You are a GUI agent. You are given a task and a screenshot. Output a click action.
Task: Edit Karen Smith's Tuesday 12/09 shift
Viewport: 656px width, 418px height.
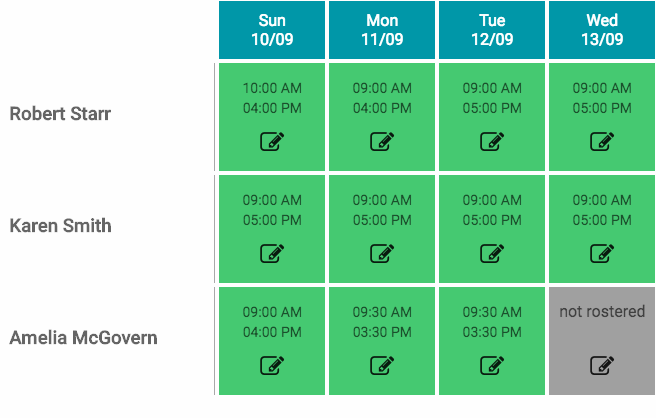pyautogui.click(x=491, y=253)
